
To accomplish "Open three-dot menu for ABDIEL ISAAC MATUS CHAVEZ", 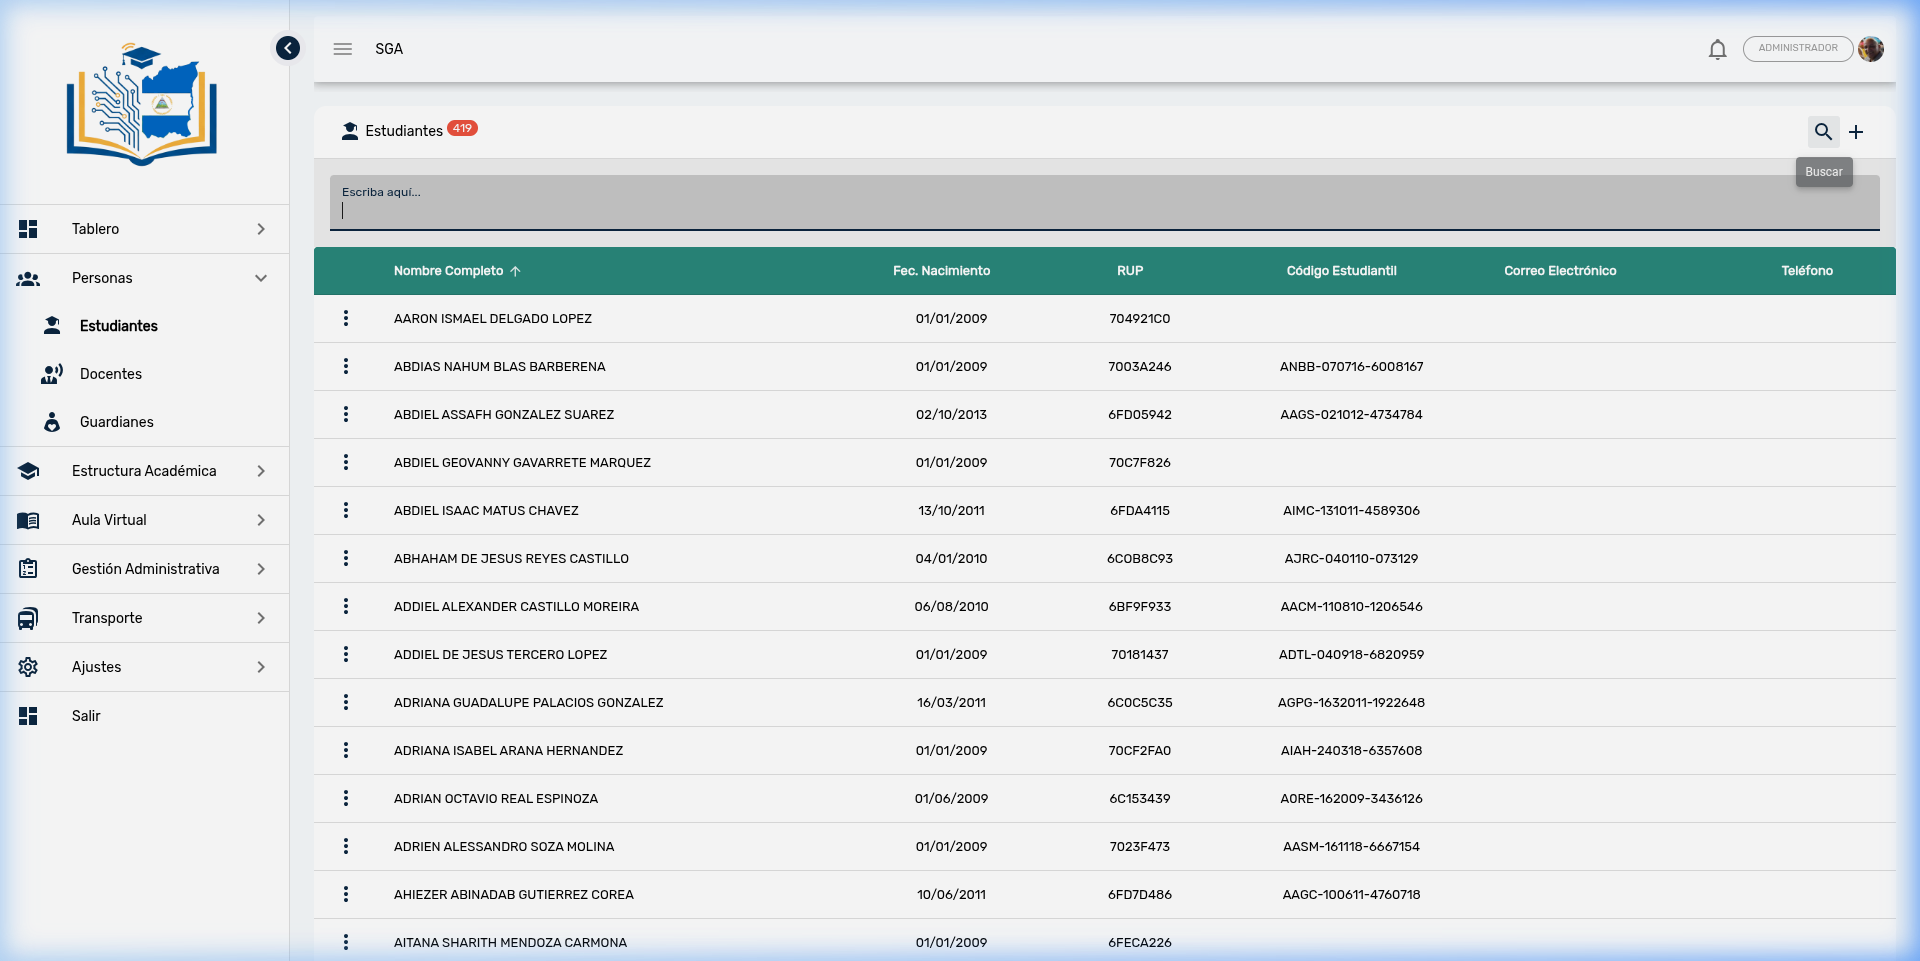I will point(346,511).
